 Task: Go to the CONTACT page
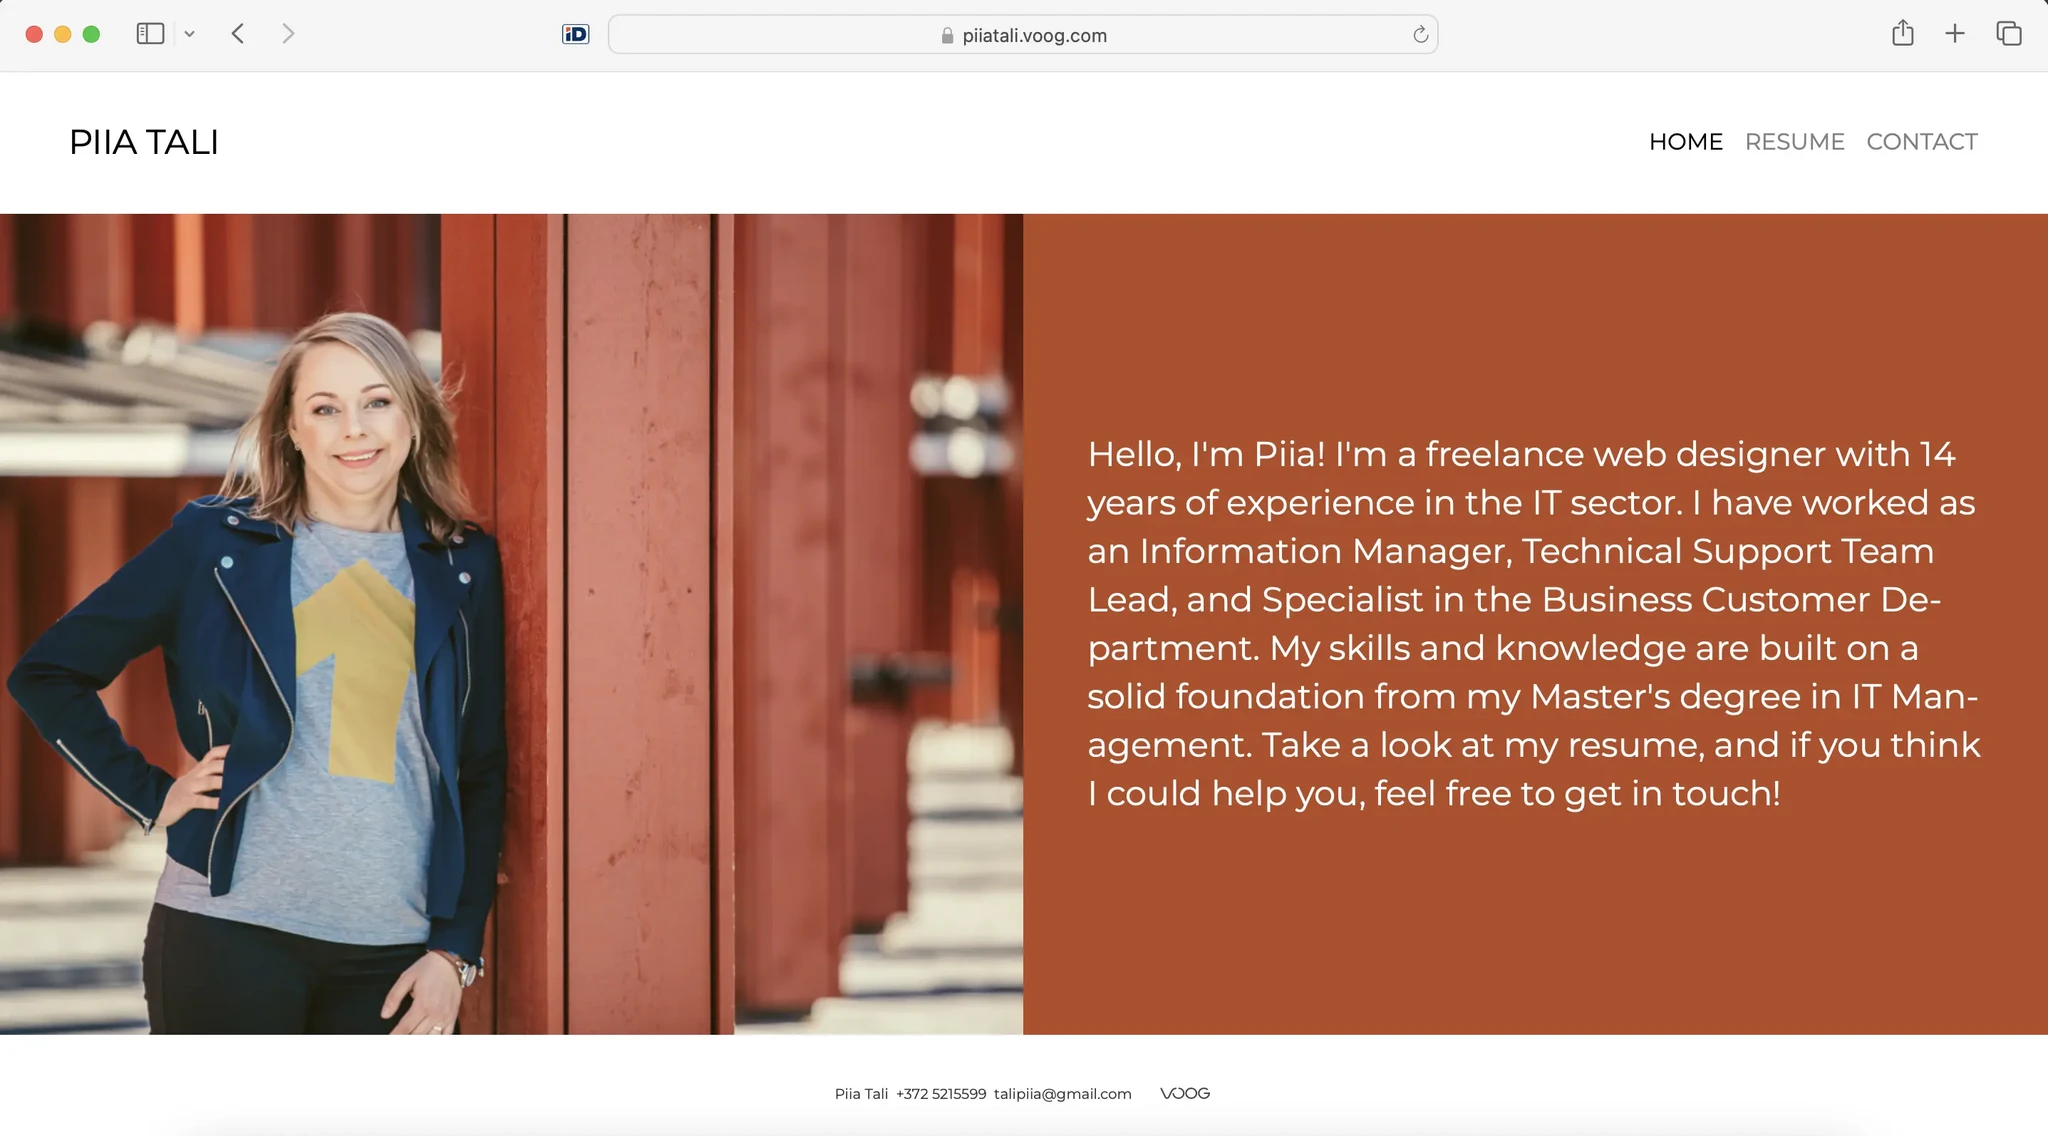pos(1921,142)
